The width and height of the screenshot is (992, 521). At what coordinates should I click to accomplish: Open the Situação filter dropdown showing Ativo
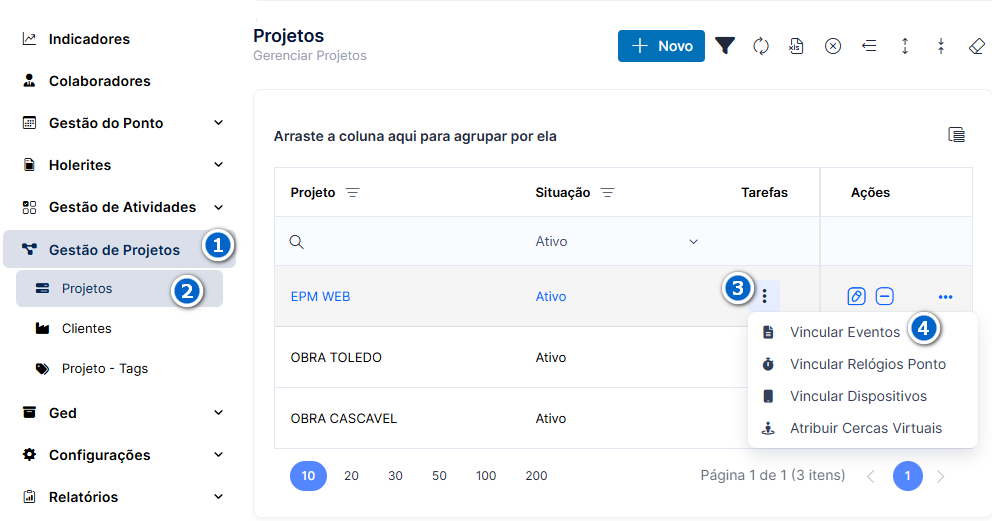[x=616, y=242]
